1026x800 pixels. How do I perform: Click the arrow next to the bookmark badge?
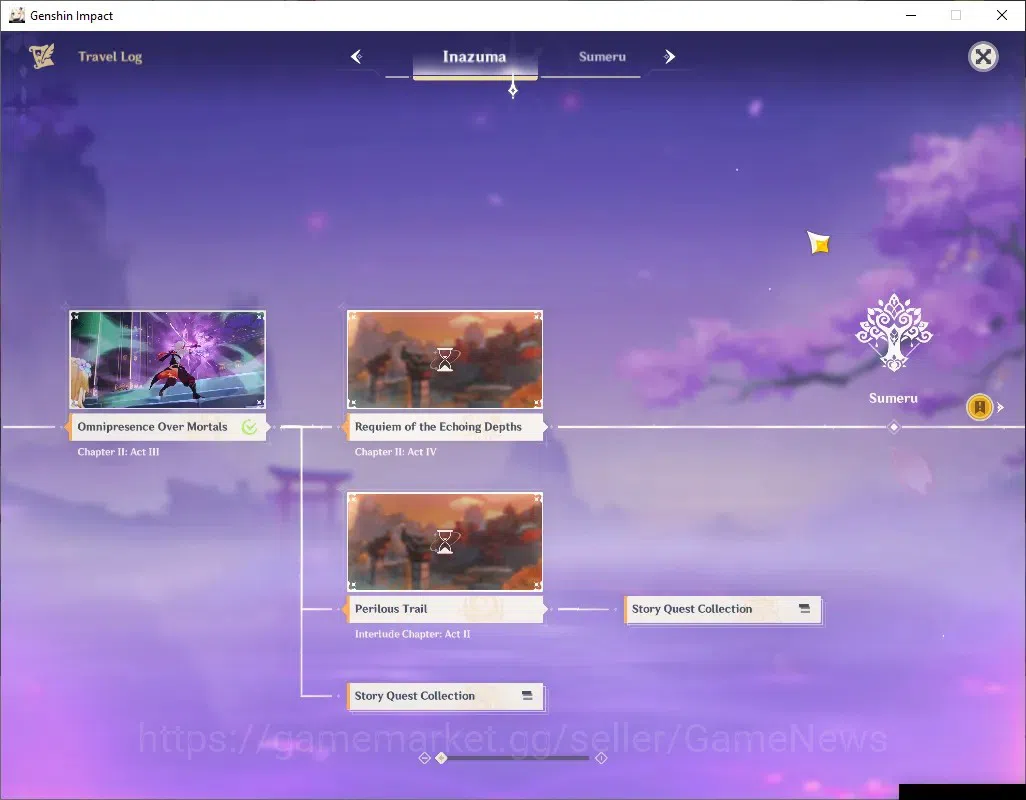[x=1000, y=408]
